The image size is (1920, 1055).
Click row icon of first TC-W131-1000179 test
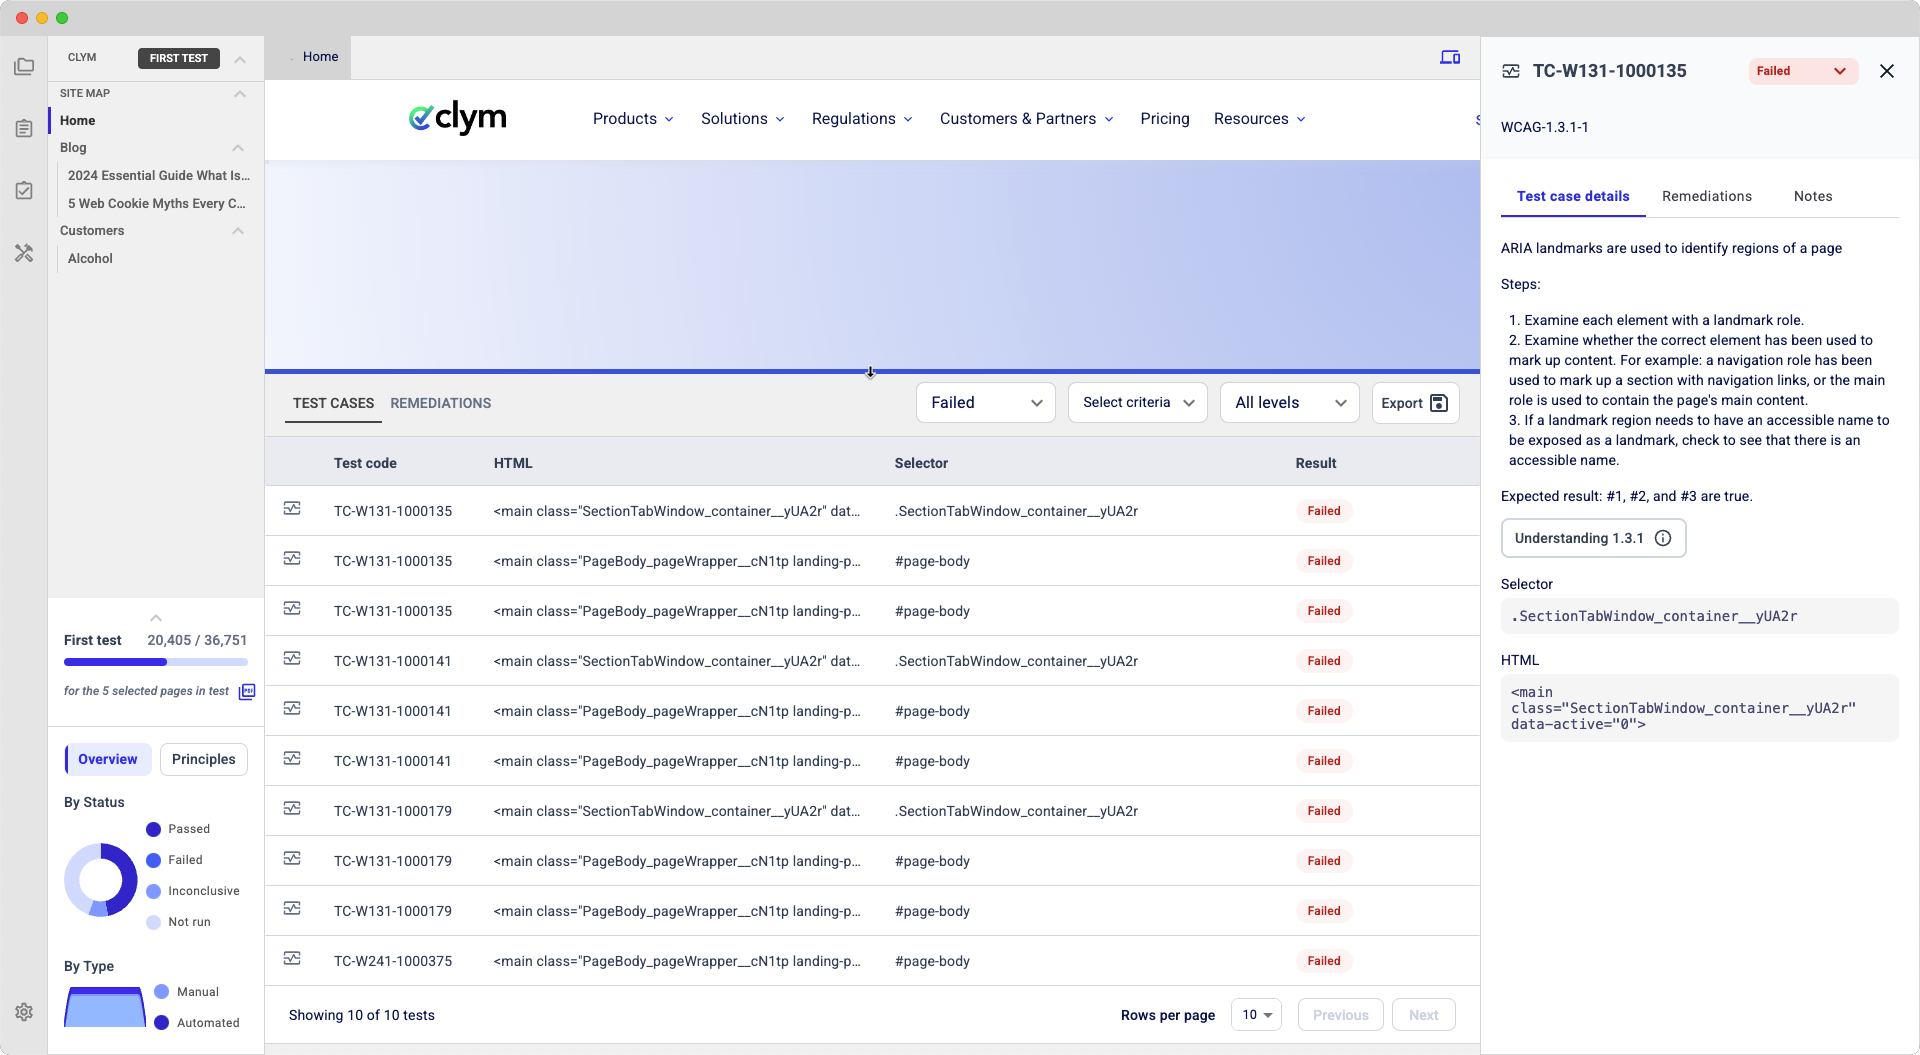pyautogui.click(x=292, y=809)
